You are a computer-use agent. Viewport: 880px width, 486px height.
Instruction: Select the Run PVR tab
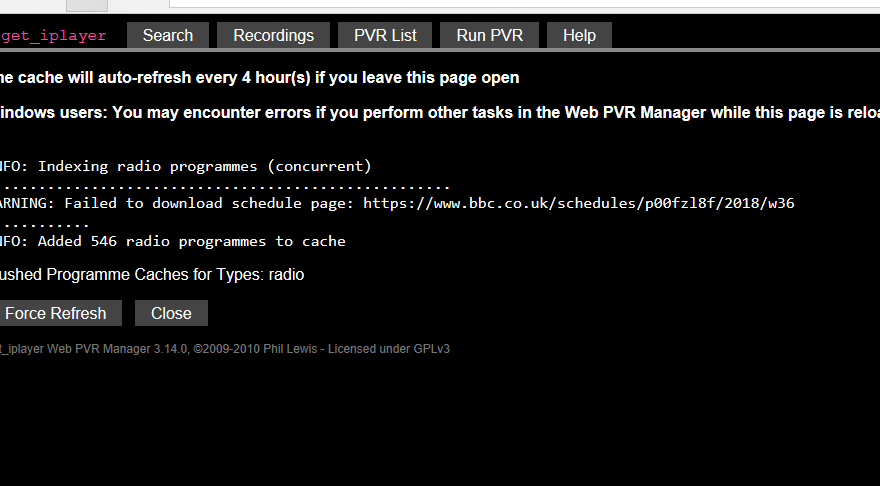(489, 36)
